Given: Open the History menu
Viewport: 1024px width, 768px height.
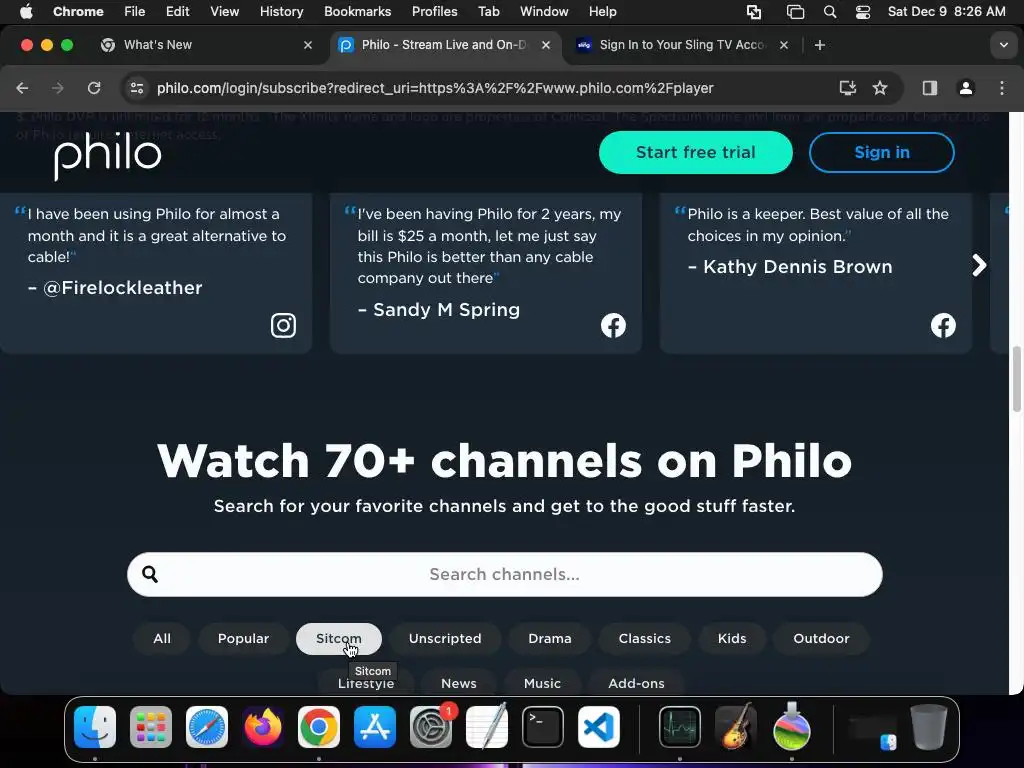Looking at the screenshot, I should point(281,12).
